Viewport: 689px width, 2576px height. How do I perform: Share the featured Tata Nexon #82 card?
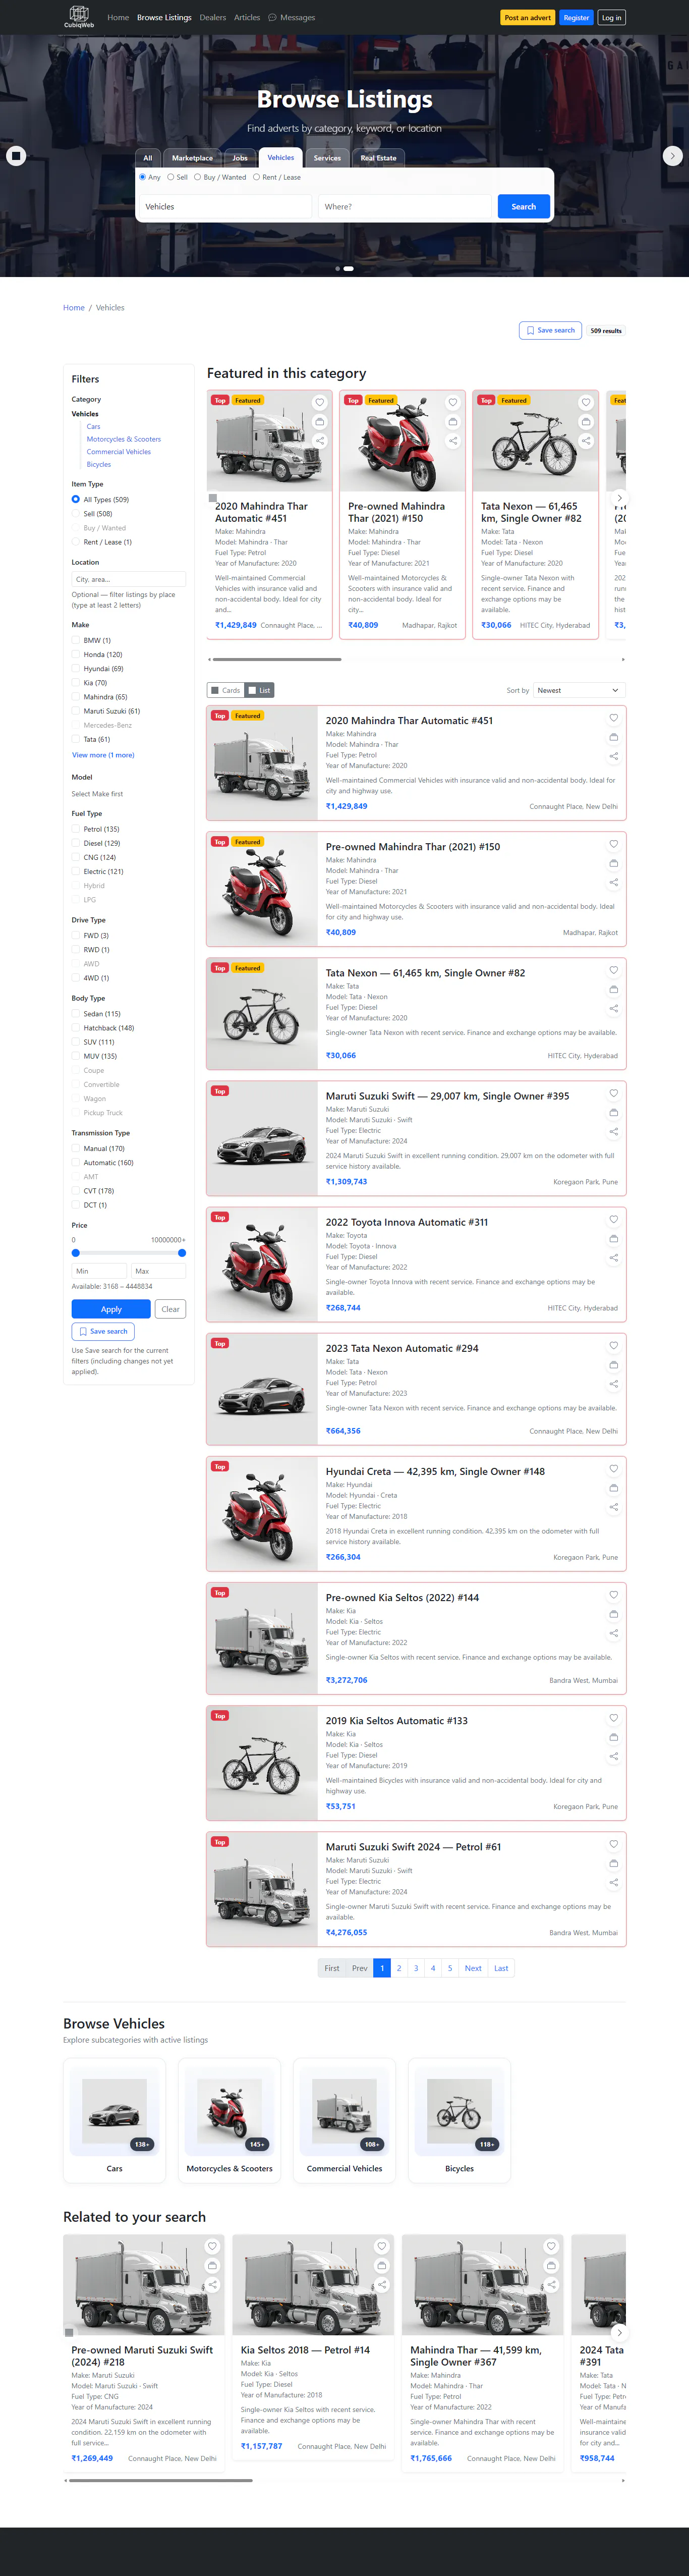tap(586, 441)
